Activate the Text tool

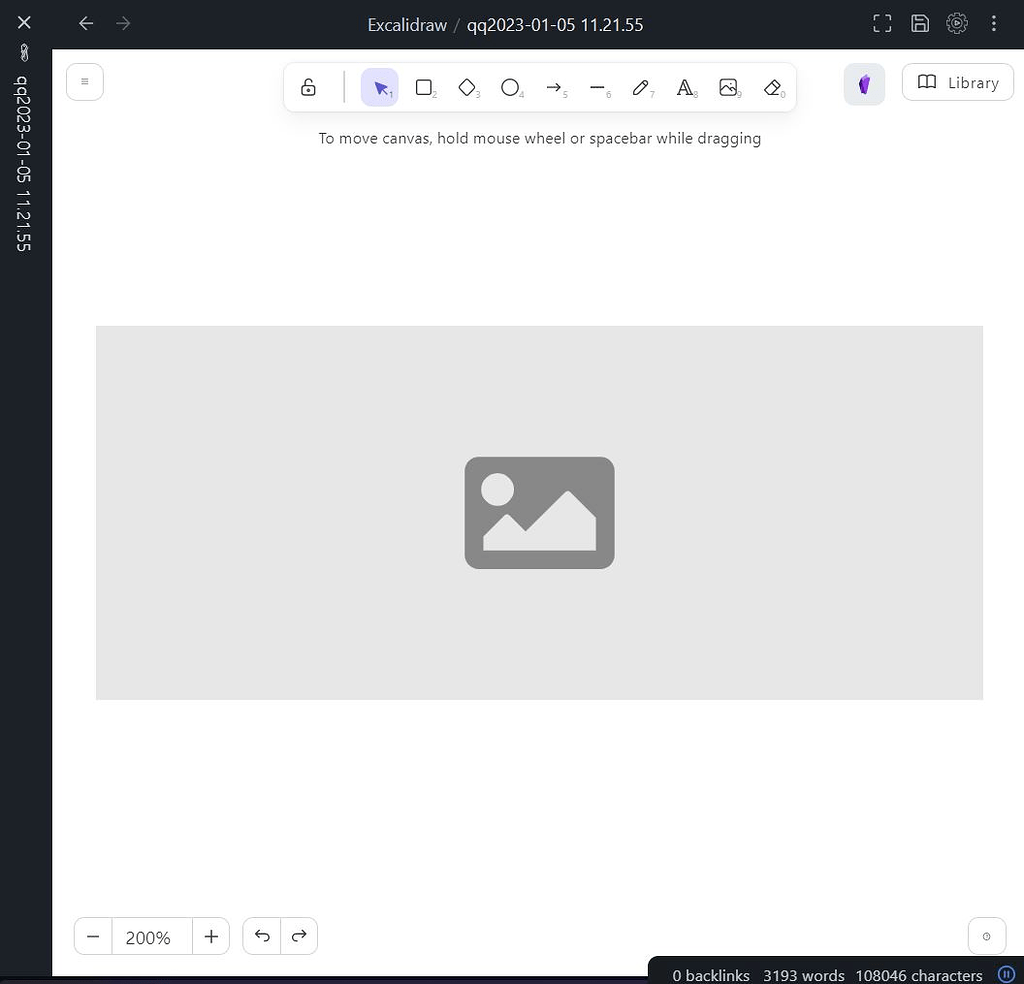[686, 87]
